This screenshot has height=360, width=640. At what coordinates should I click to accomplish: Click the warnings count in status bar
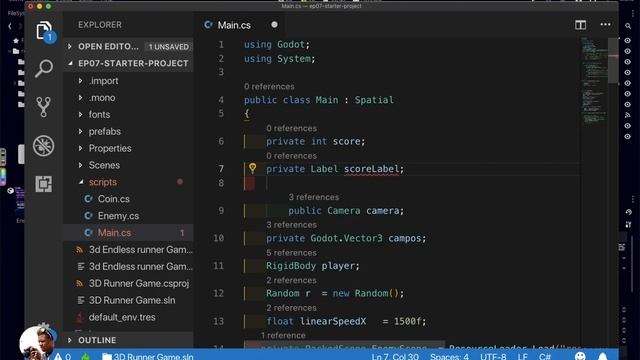point(62,356)
